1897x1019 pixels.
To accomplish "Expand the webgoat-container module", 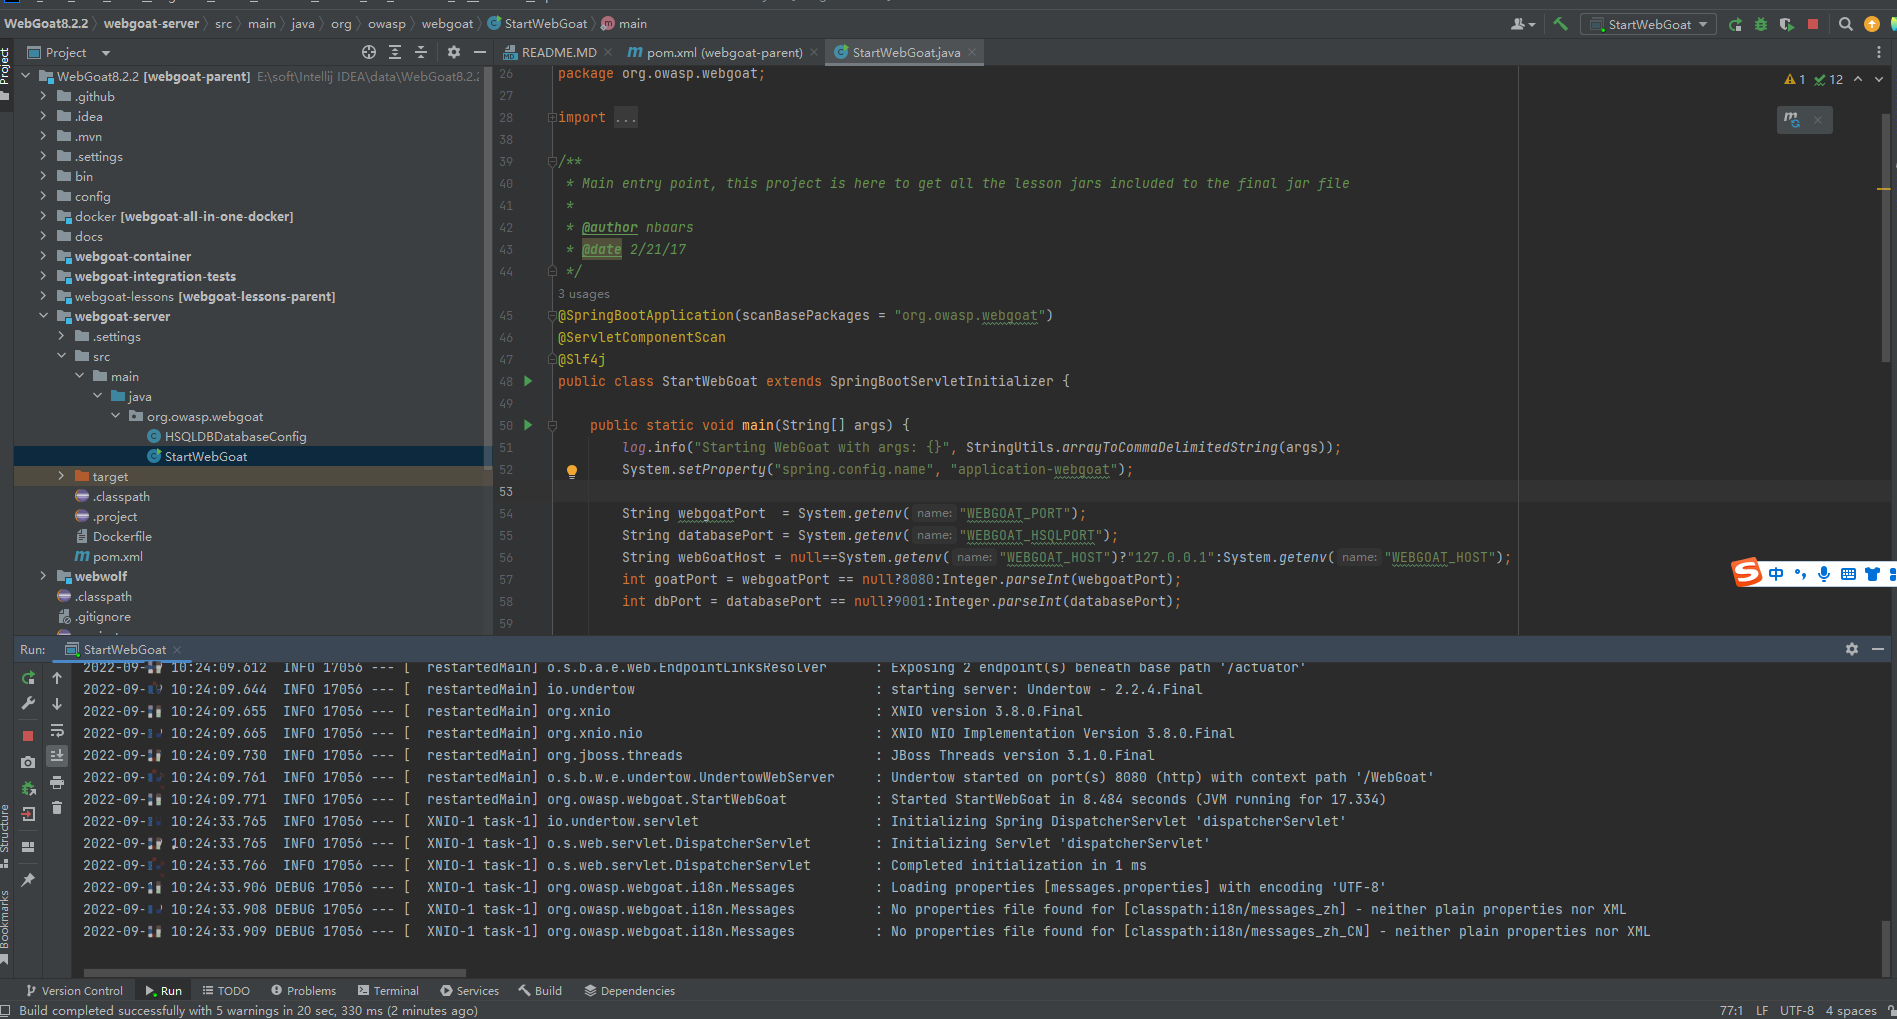I will coord(43,256).
